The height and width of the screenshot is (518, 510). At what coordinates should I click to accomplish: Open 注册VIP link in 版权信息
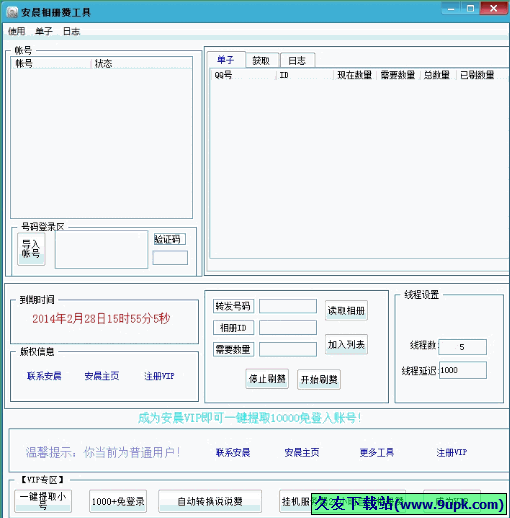[x=159, y=376]
